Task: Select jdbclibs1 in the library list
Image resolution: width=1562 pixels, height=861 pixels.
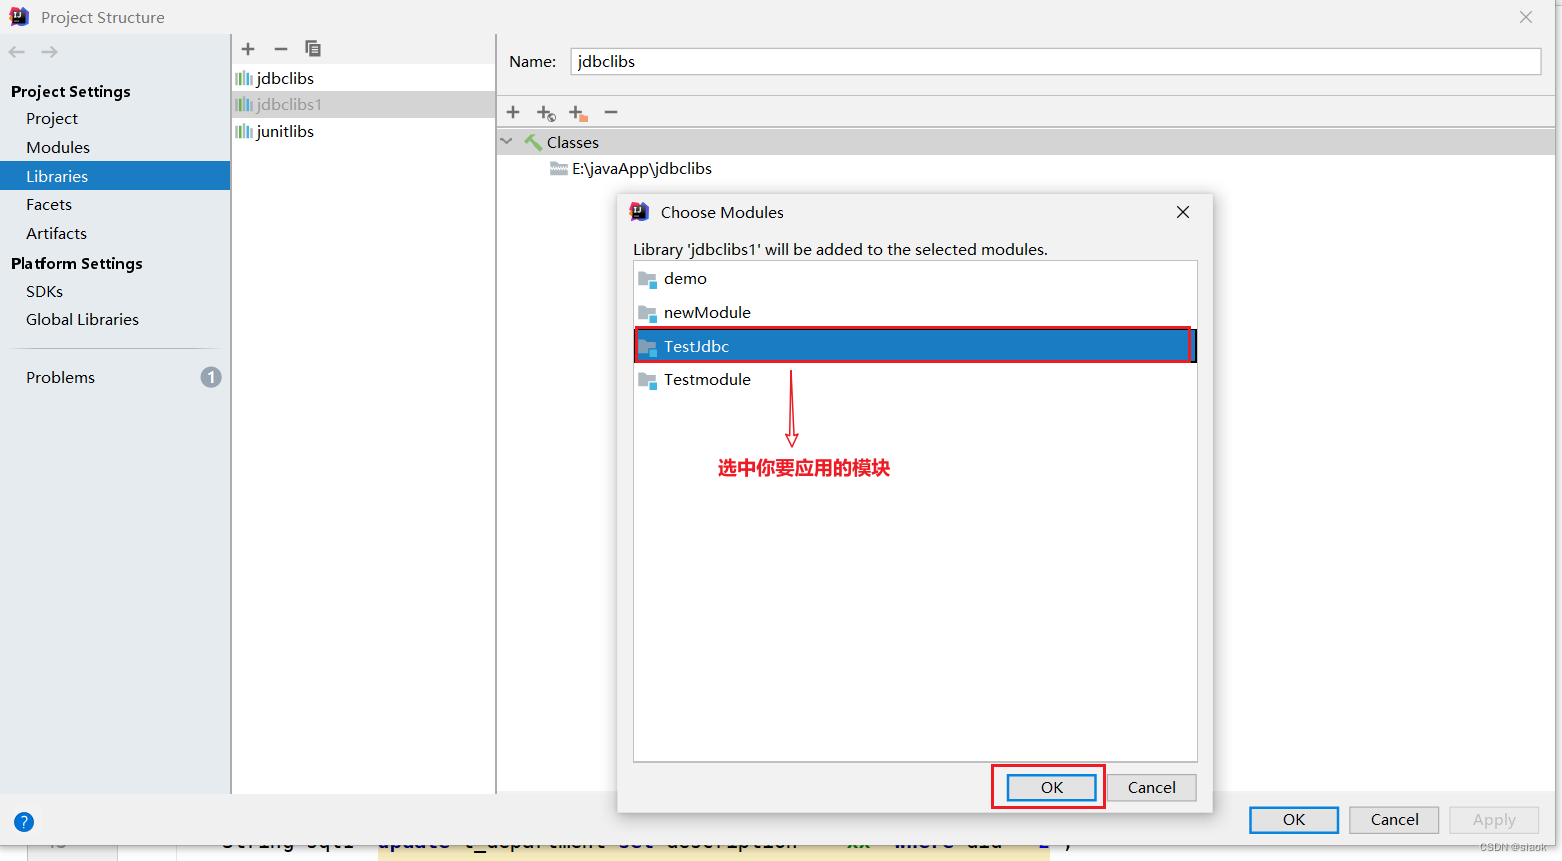Action: (x=364, y=104)
